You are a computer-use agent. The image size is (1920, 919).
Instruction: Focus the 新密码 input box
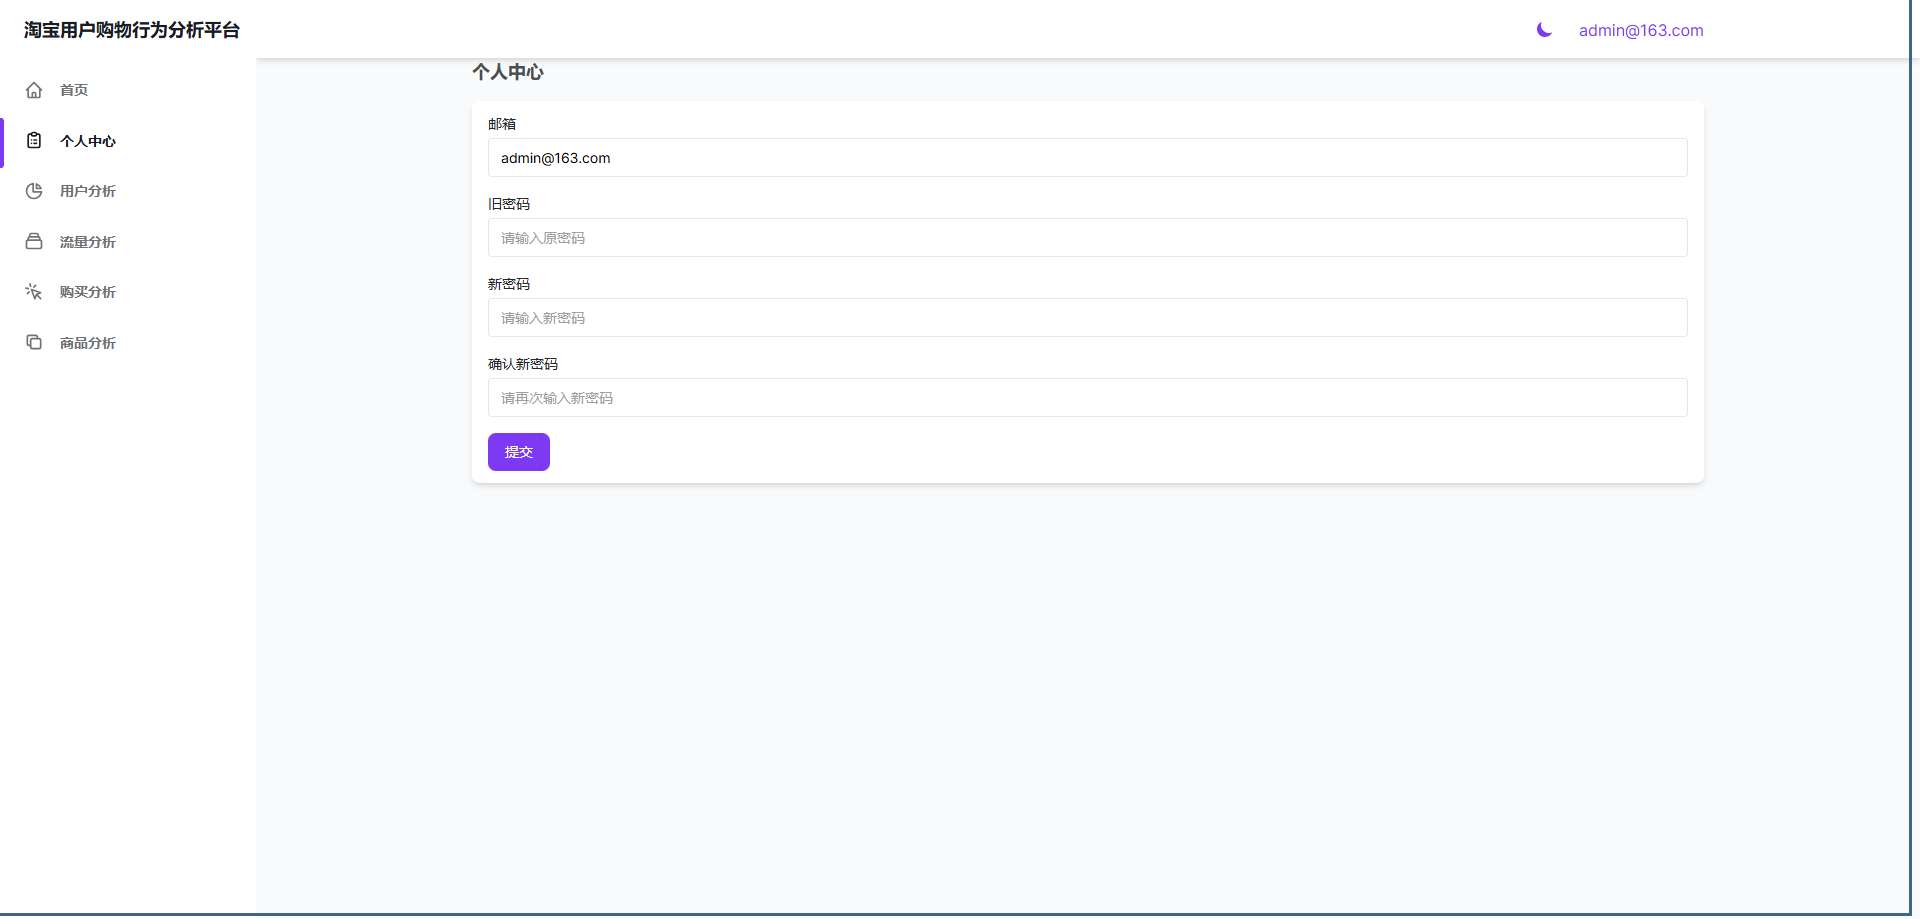(1087, 318)
